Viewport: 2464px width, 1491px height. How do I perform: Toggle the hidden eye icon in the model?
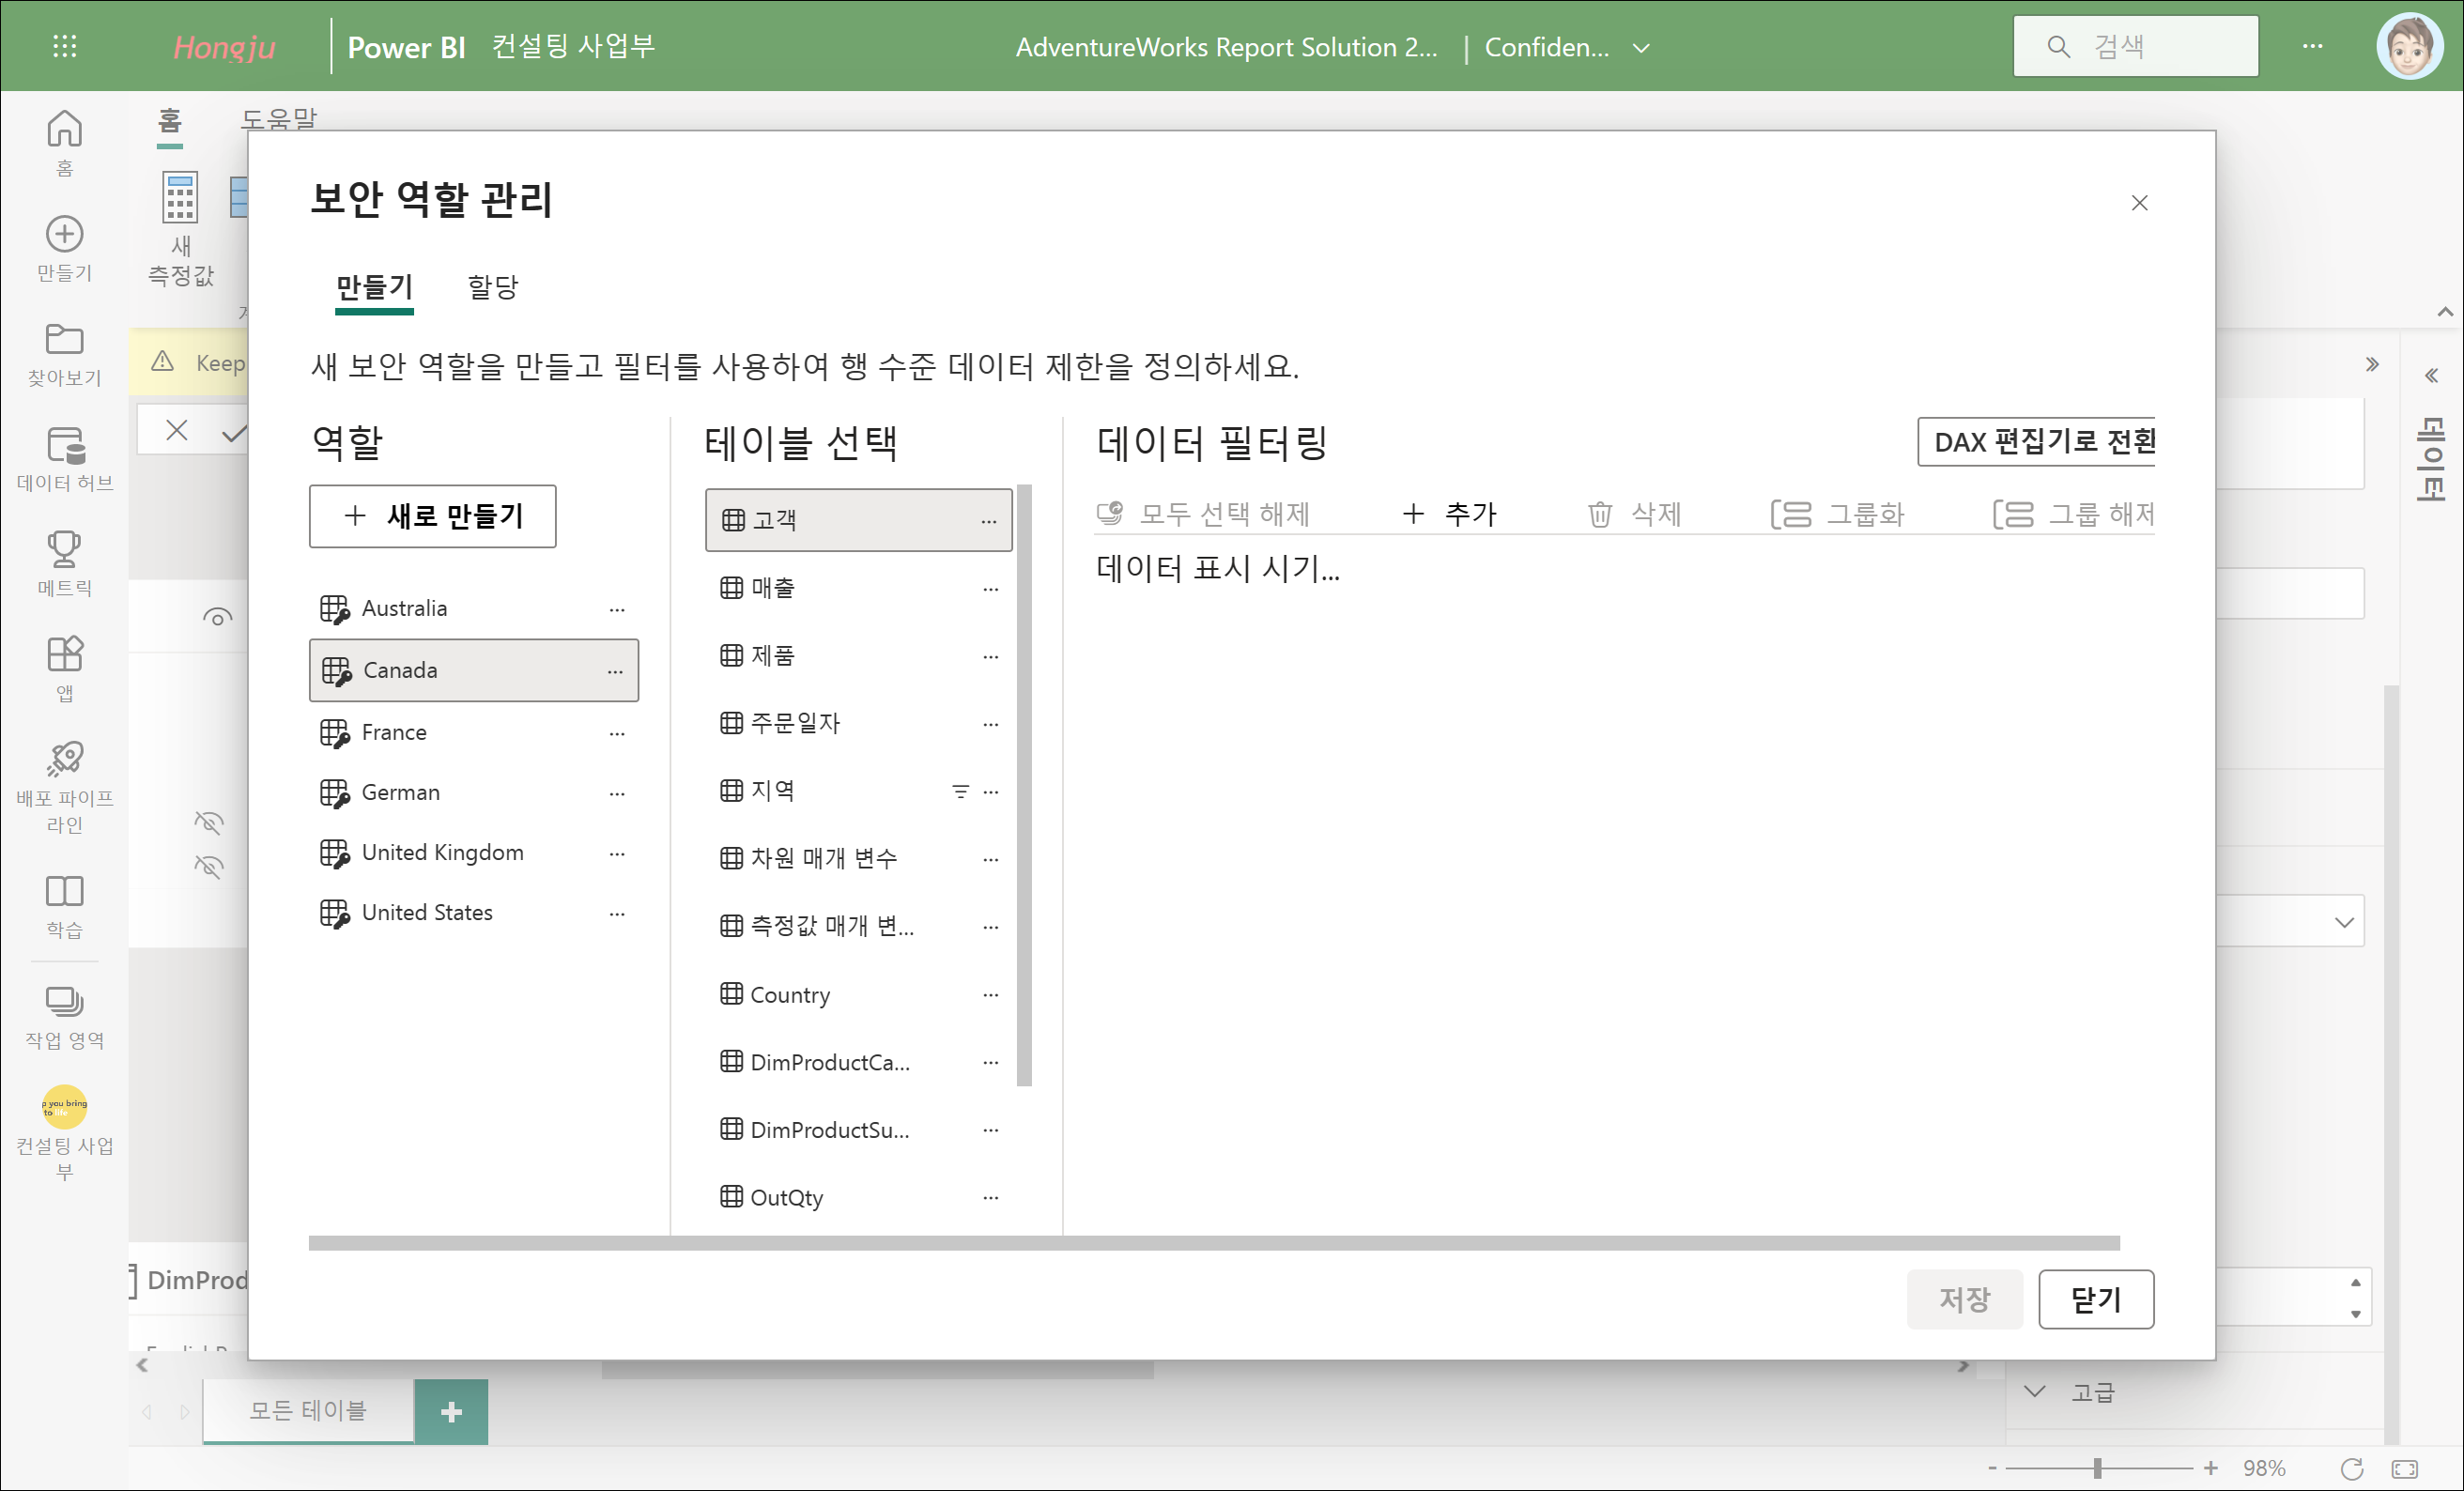(208, 823)
